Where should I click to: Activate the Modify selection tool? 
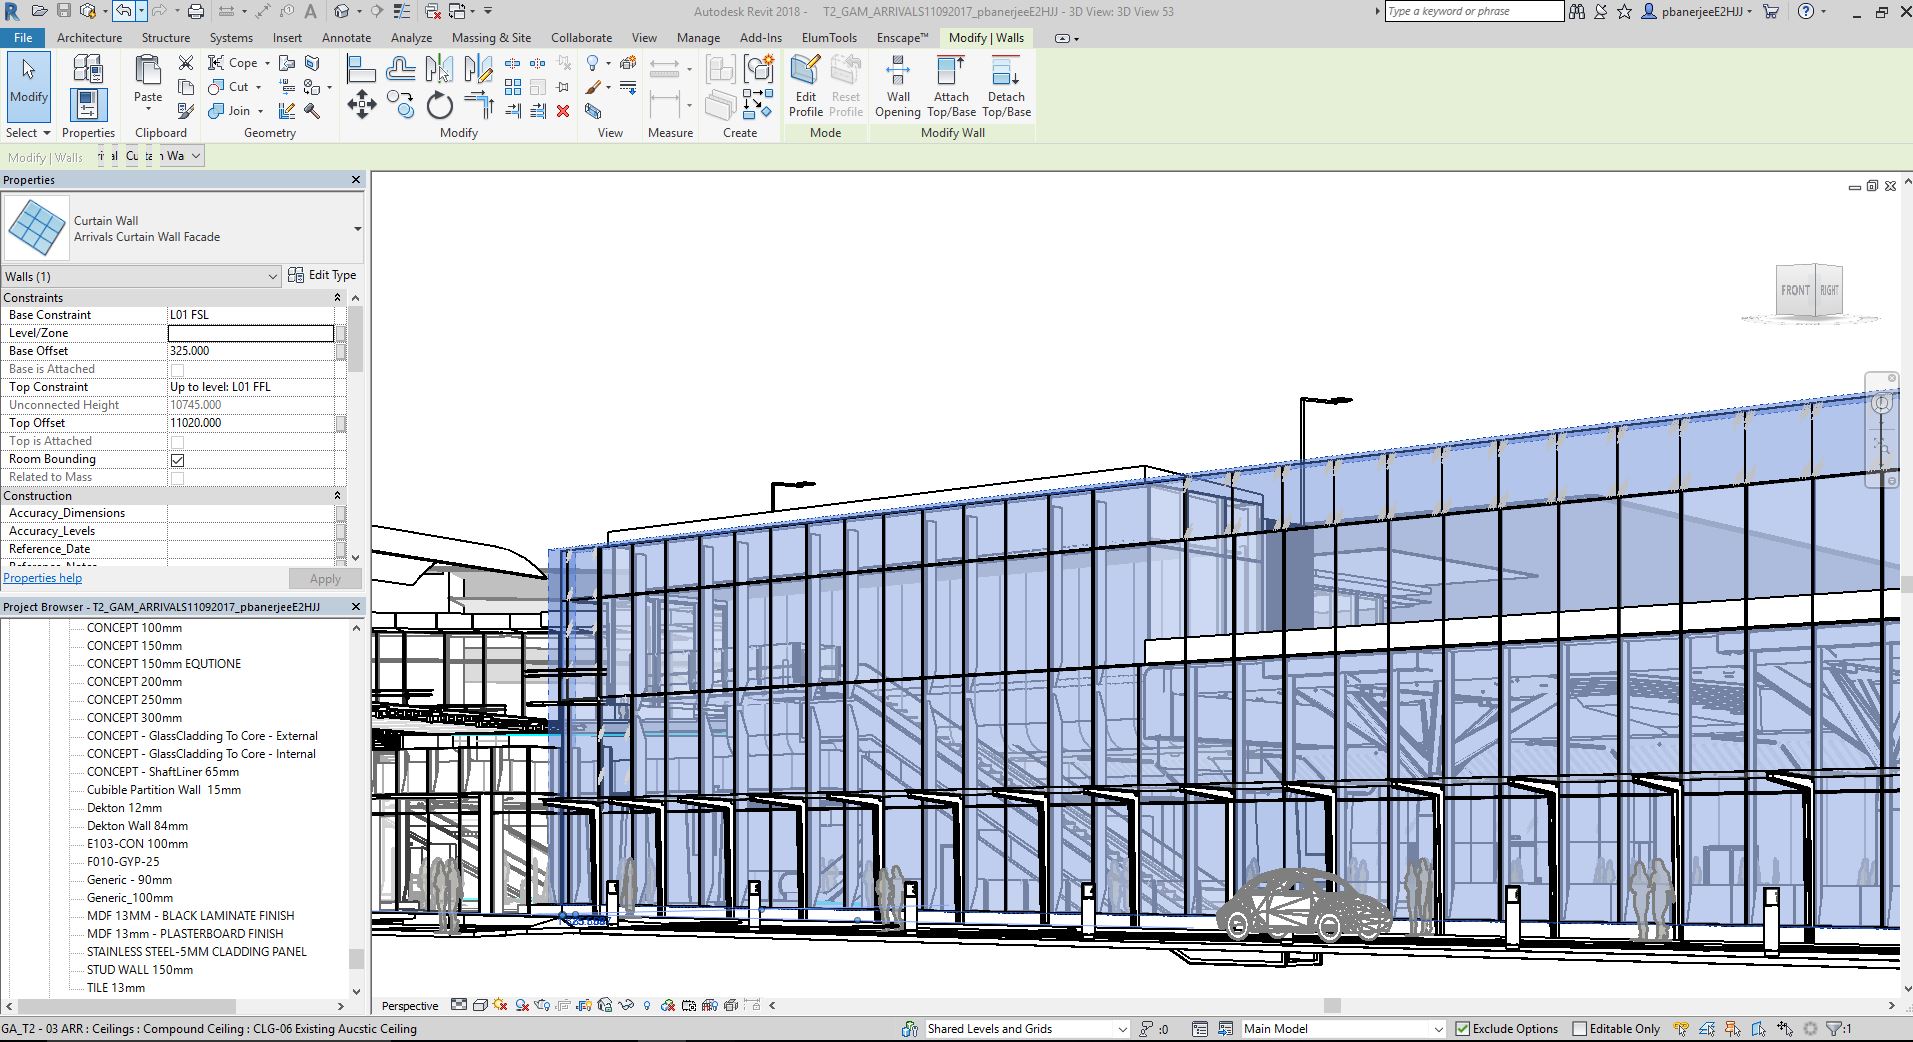[28, 86]
